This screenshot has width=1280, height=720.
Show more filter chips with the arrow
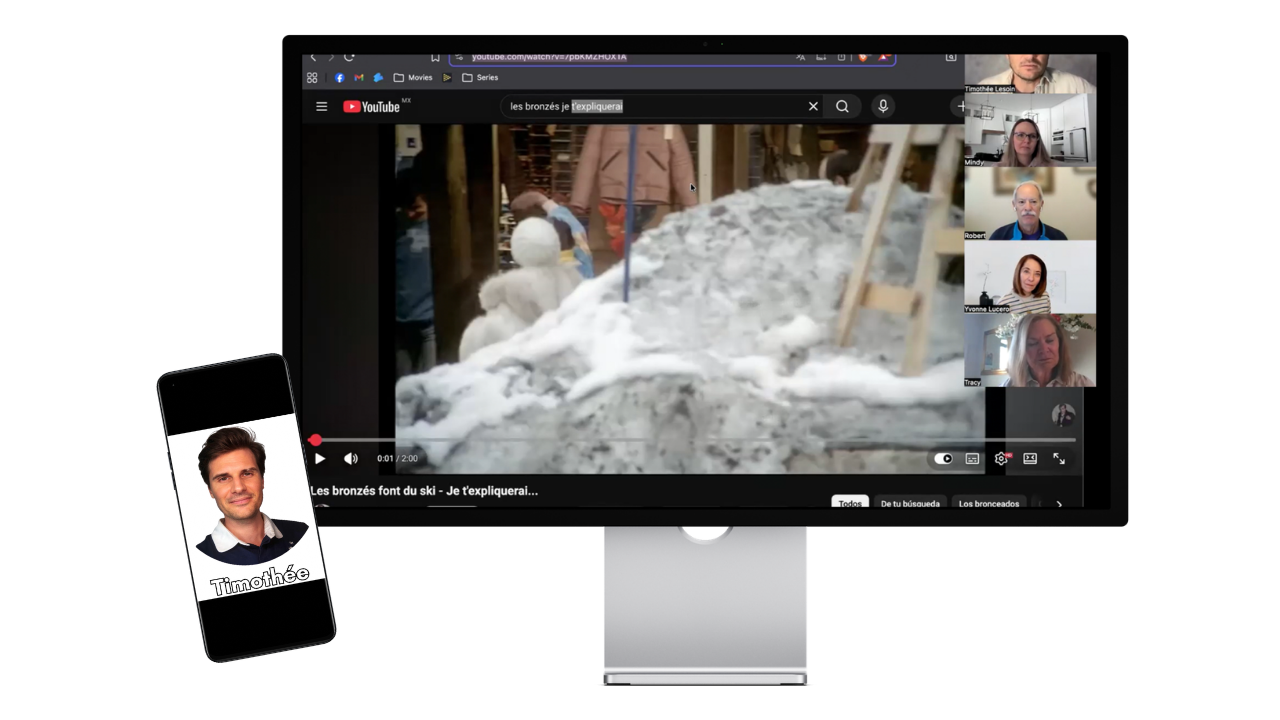[x=1059, y=503]
